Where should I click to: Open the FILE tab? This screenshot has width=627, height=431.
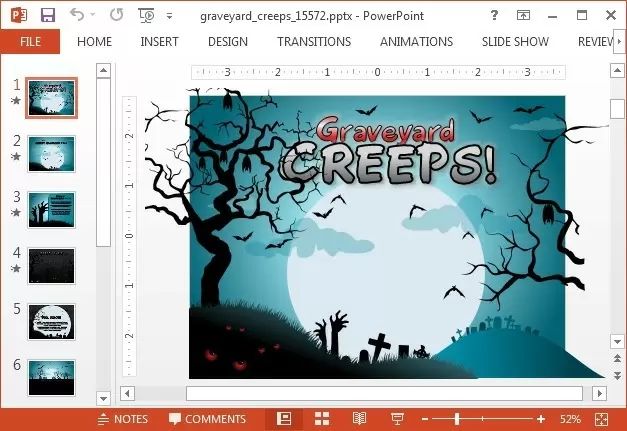point(30,42)
